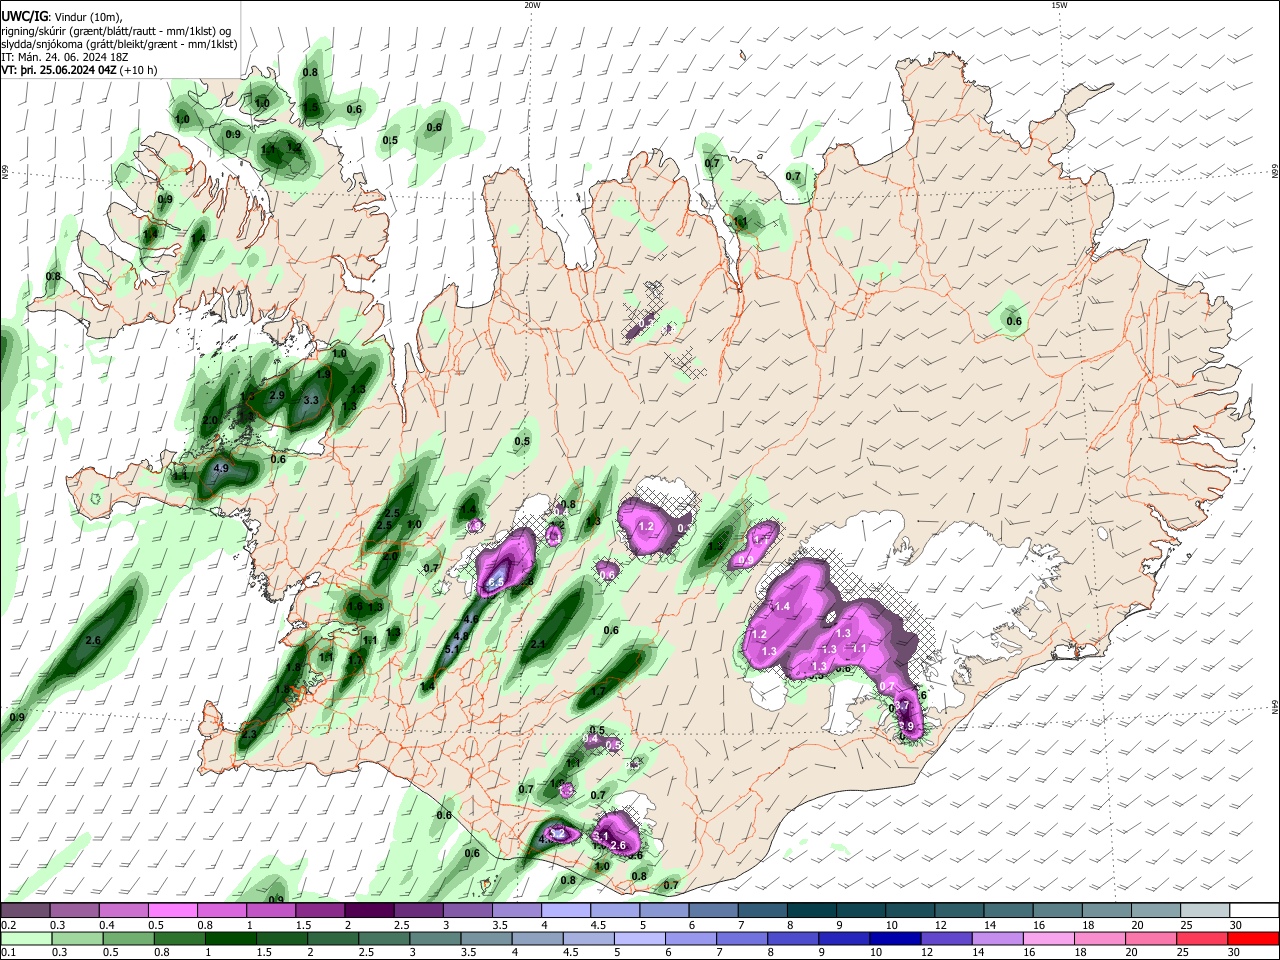Screen dimensions: 1280x960
Task: Click the 4.8 rainfall value on map
Action: pos(461,636)
